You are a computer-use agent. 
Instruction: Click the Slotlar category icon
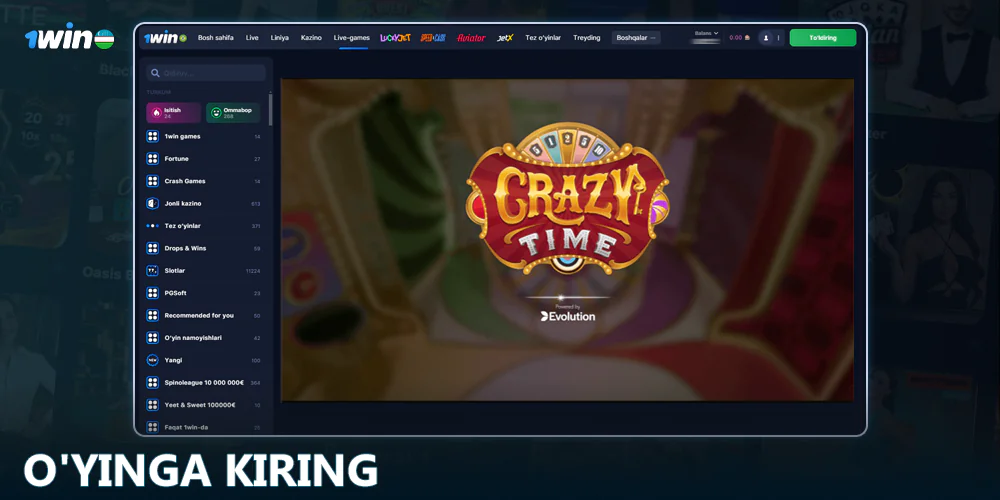click(152, 271)
